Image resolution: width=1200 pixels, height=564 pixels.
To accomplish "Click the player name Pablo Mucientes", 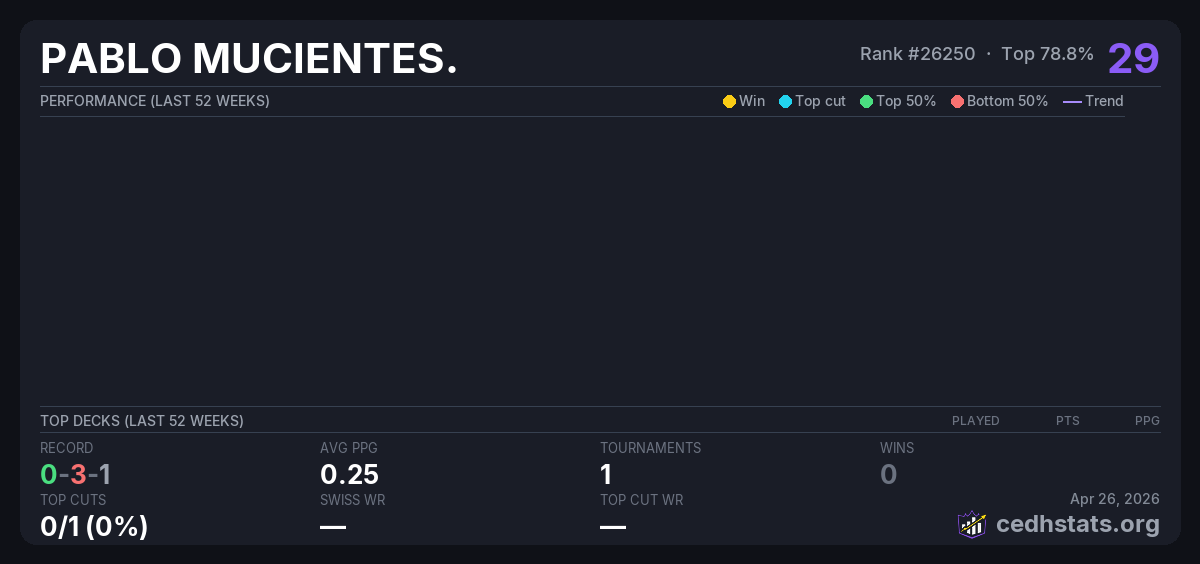I will pyautogui.click(x=249, y=59).
